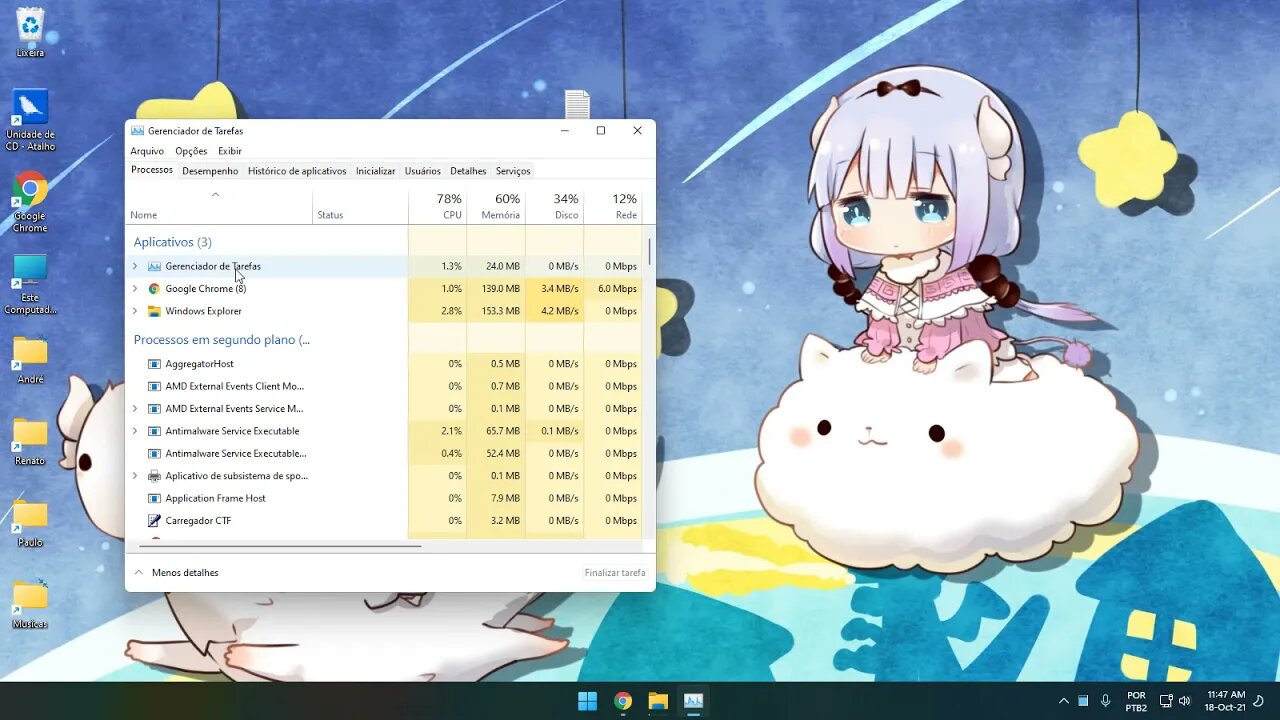This screenshot has width=1280, height=720.
Task: Open Chrome from the taskbar
Action: click(623, 701)
